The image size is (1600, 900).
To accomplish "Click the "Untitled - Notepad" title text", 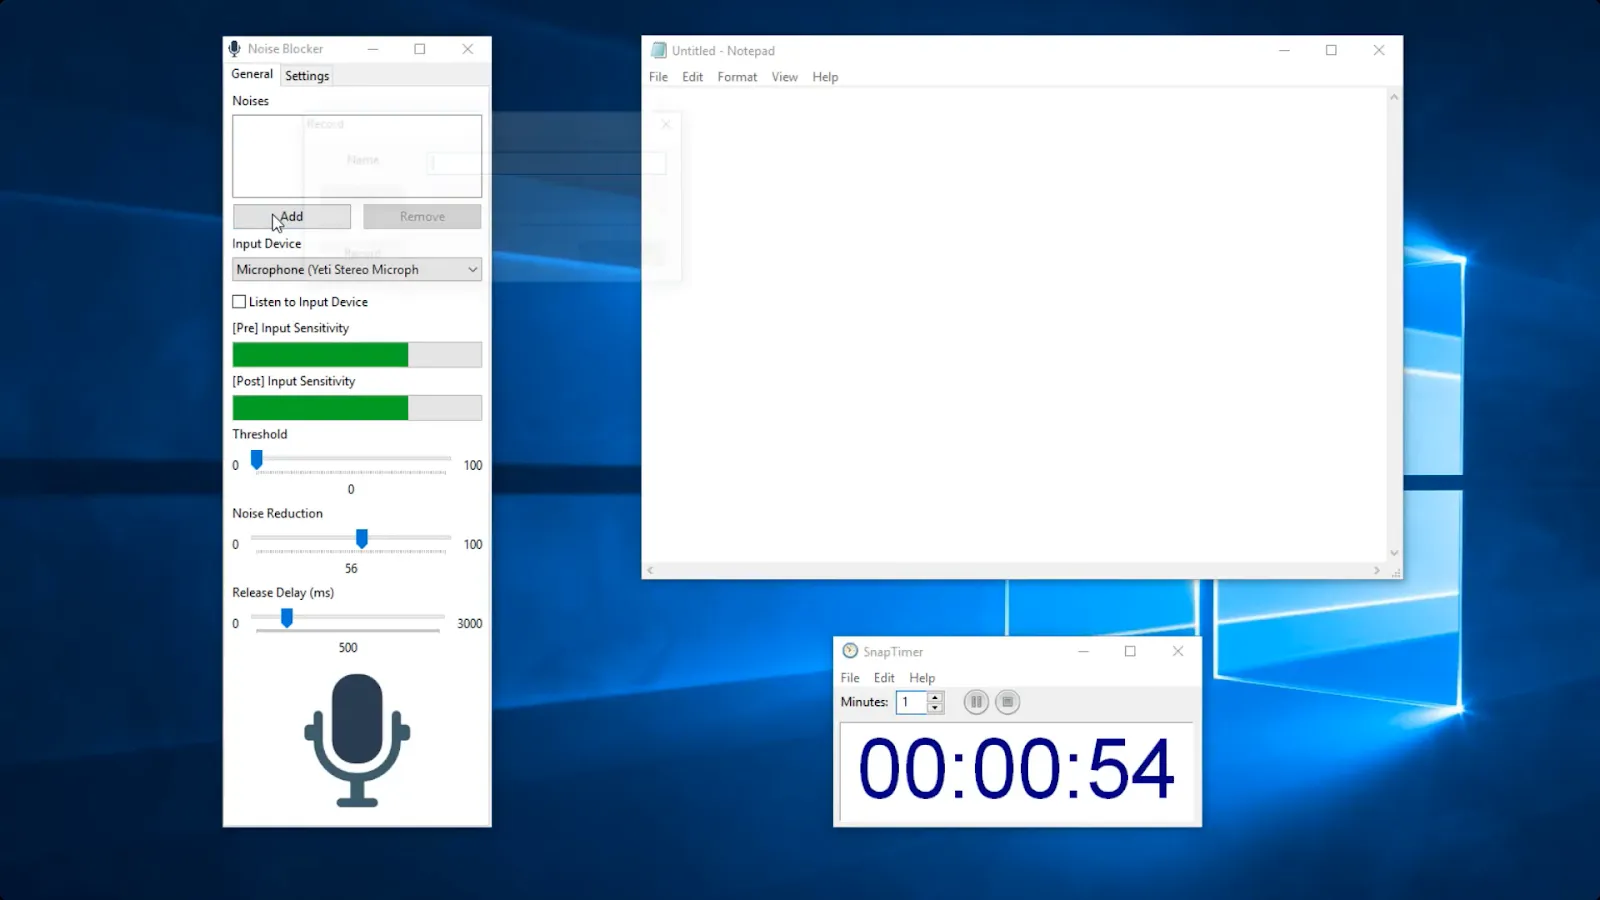I will pyautogui.click(x=723, y=51).
